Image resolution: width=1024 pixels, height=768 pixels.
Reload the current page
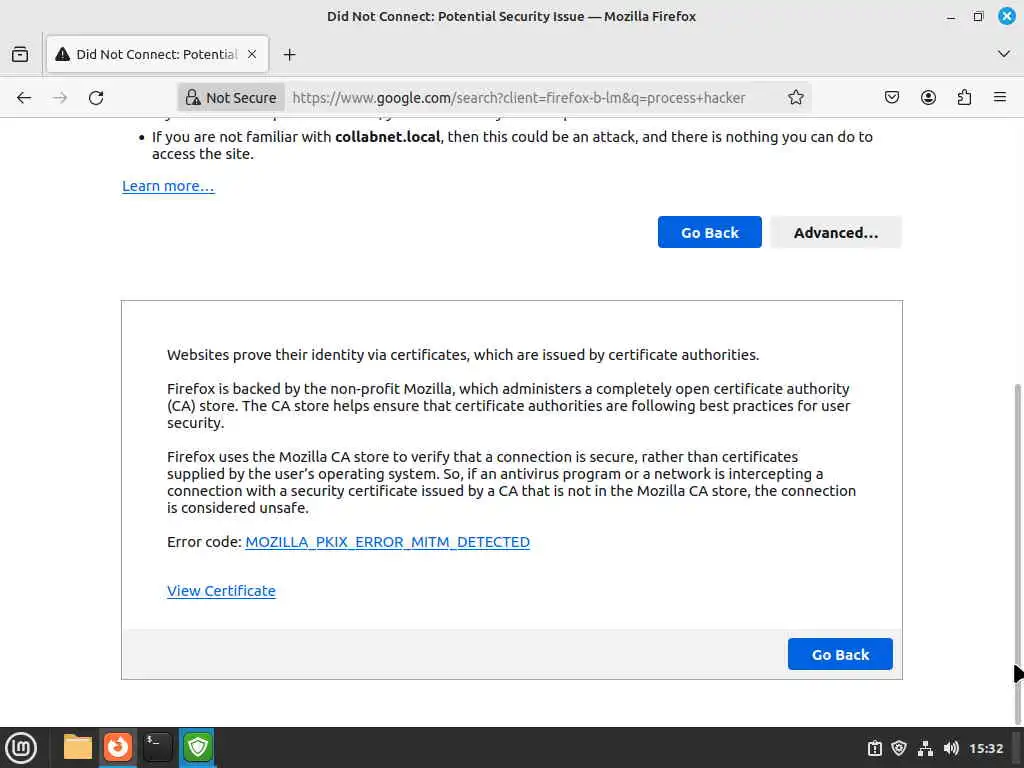click(x=96, y=97)
